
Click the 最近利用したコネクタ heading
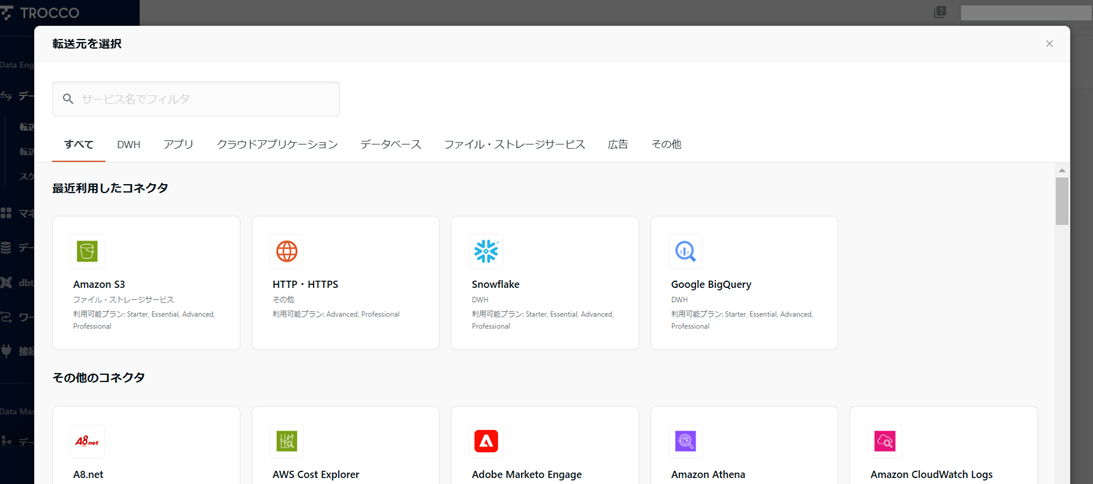(110, 188)
